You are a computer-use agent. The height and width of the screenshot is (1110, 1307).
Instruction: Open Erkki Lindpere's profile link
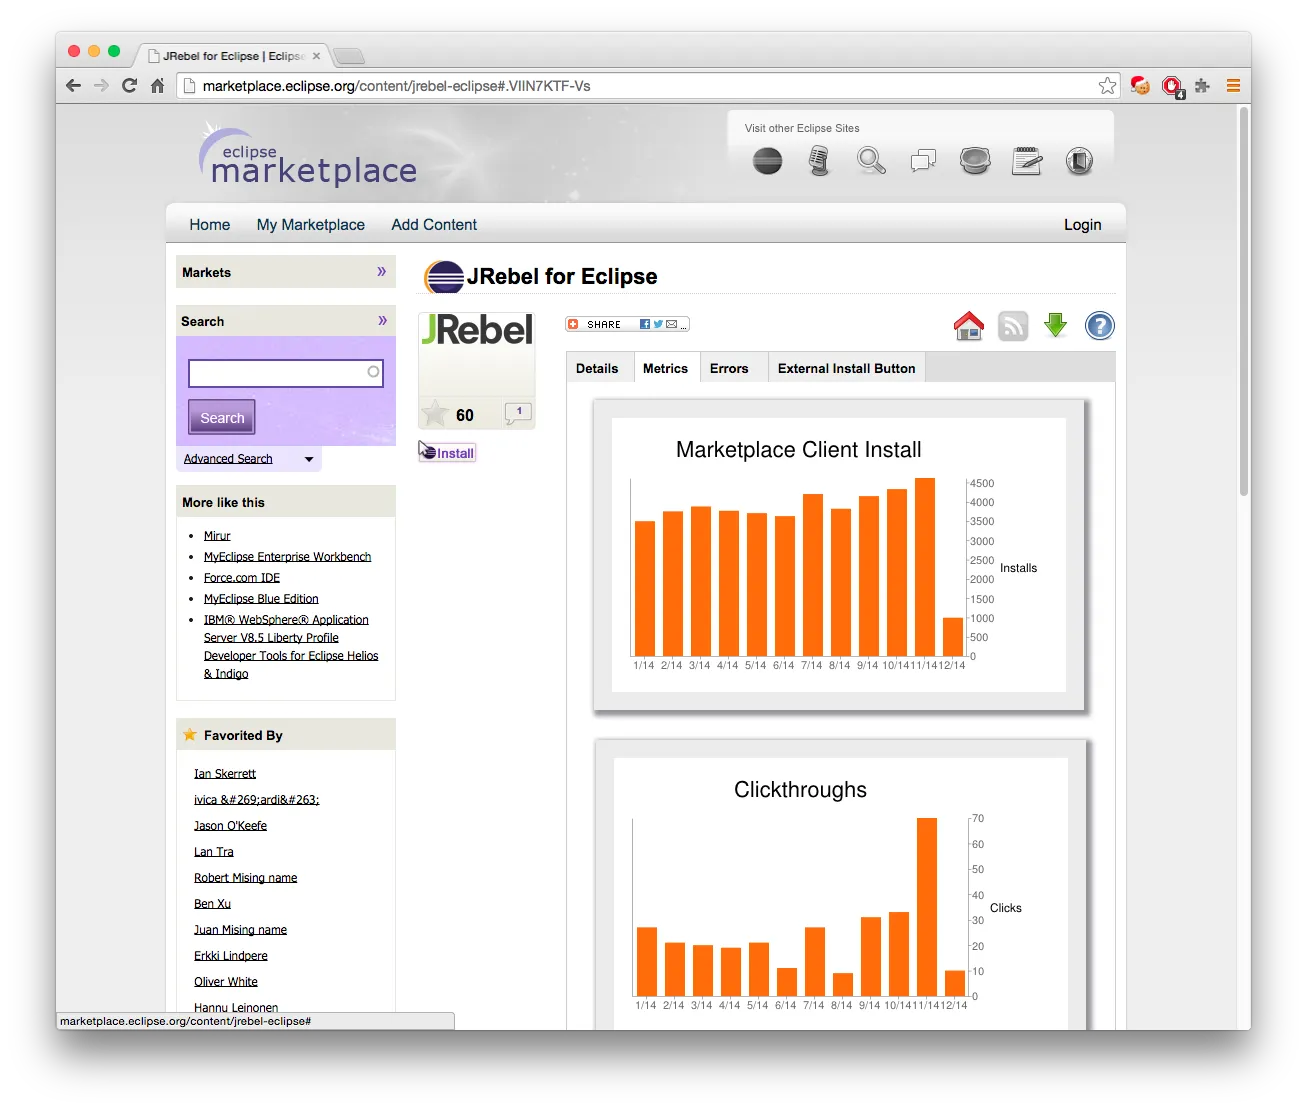[231, 956]
